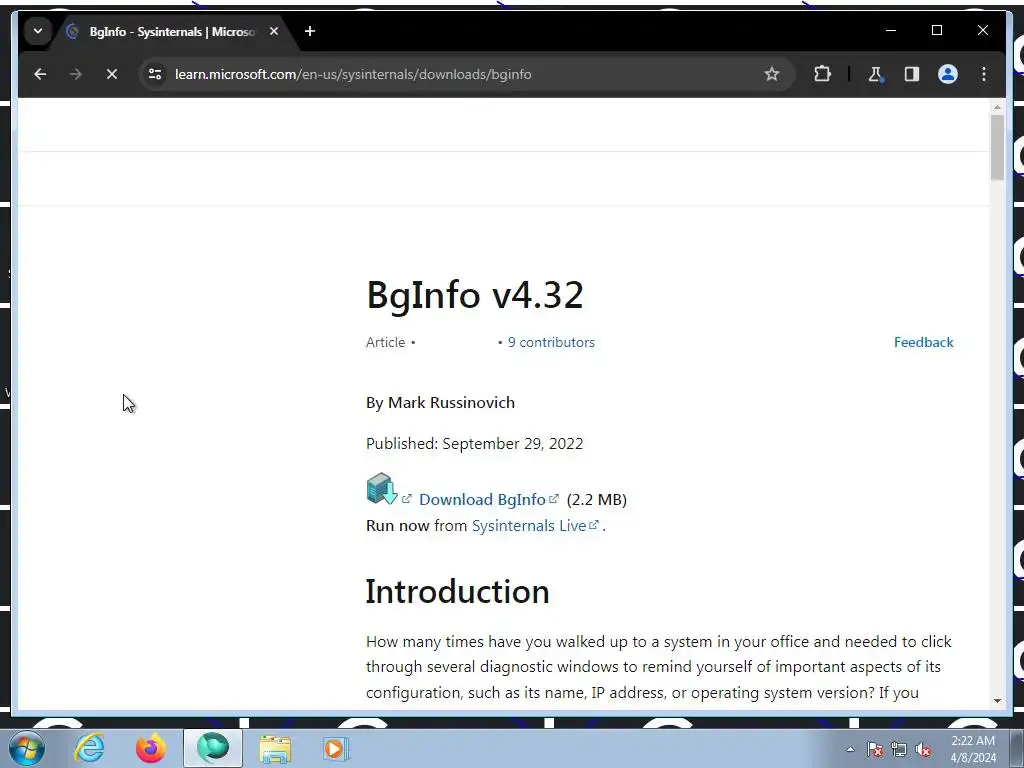Click the external-link icon before Download BgInfo

pyautogui.click(x=406, y=499)
